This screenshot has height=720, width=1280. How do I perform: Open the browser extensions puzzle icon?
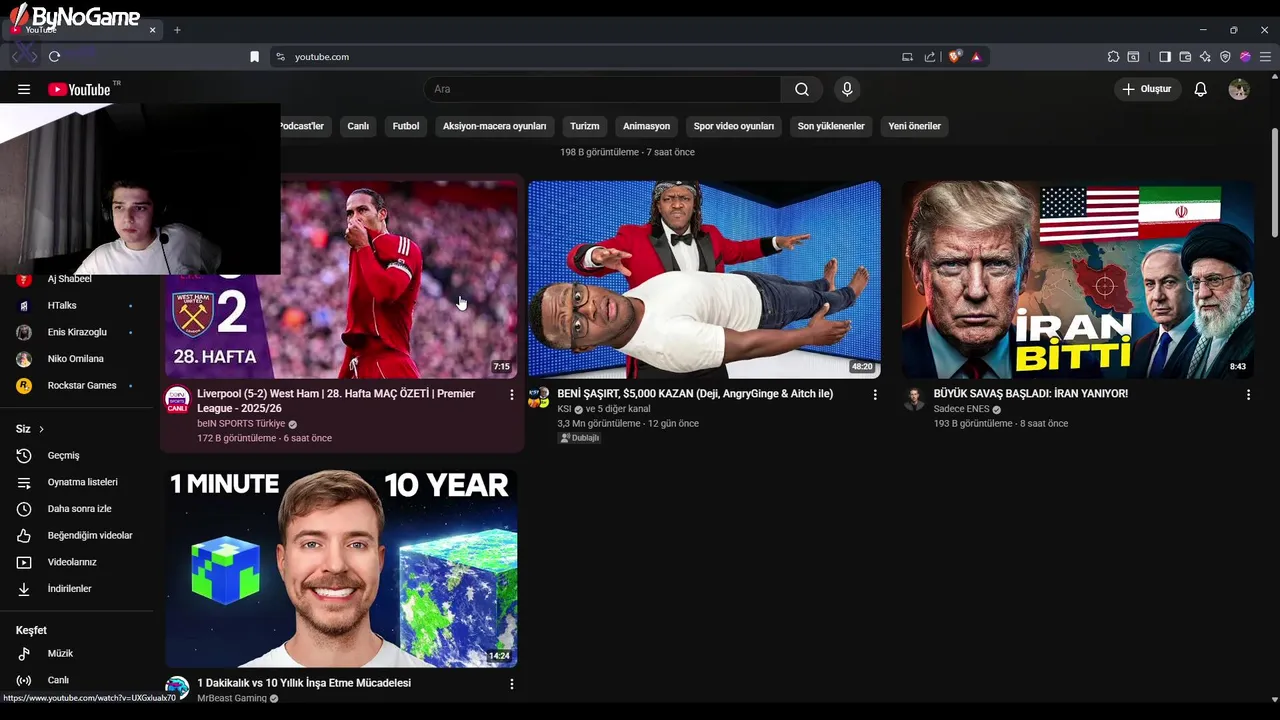point(1113,57)
